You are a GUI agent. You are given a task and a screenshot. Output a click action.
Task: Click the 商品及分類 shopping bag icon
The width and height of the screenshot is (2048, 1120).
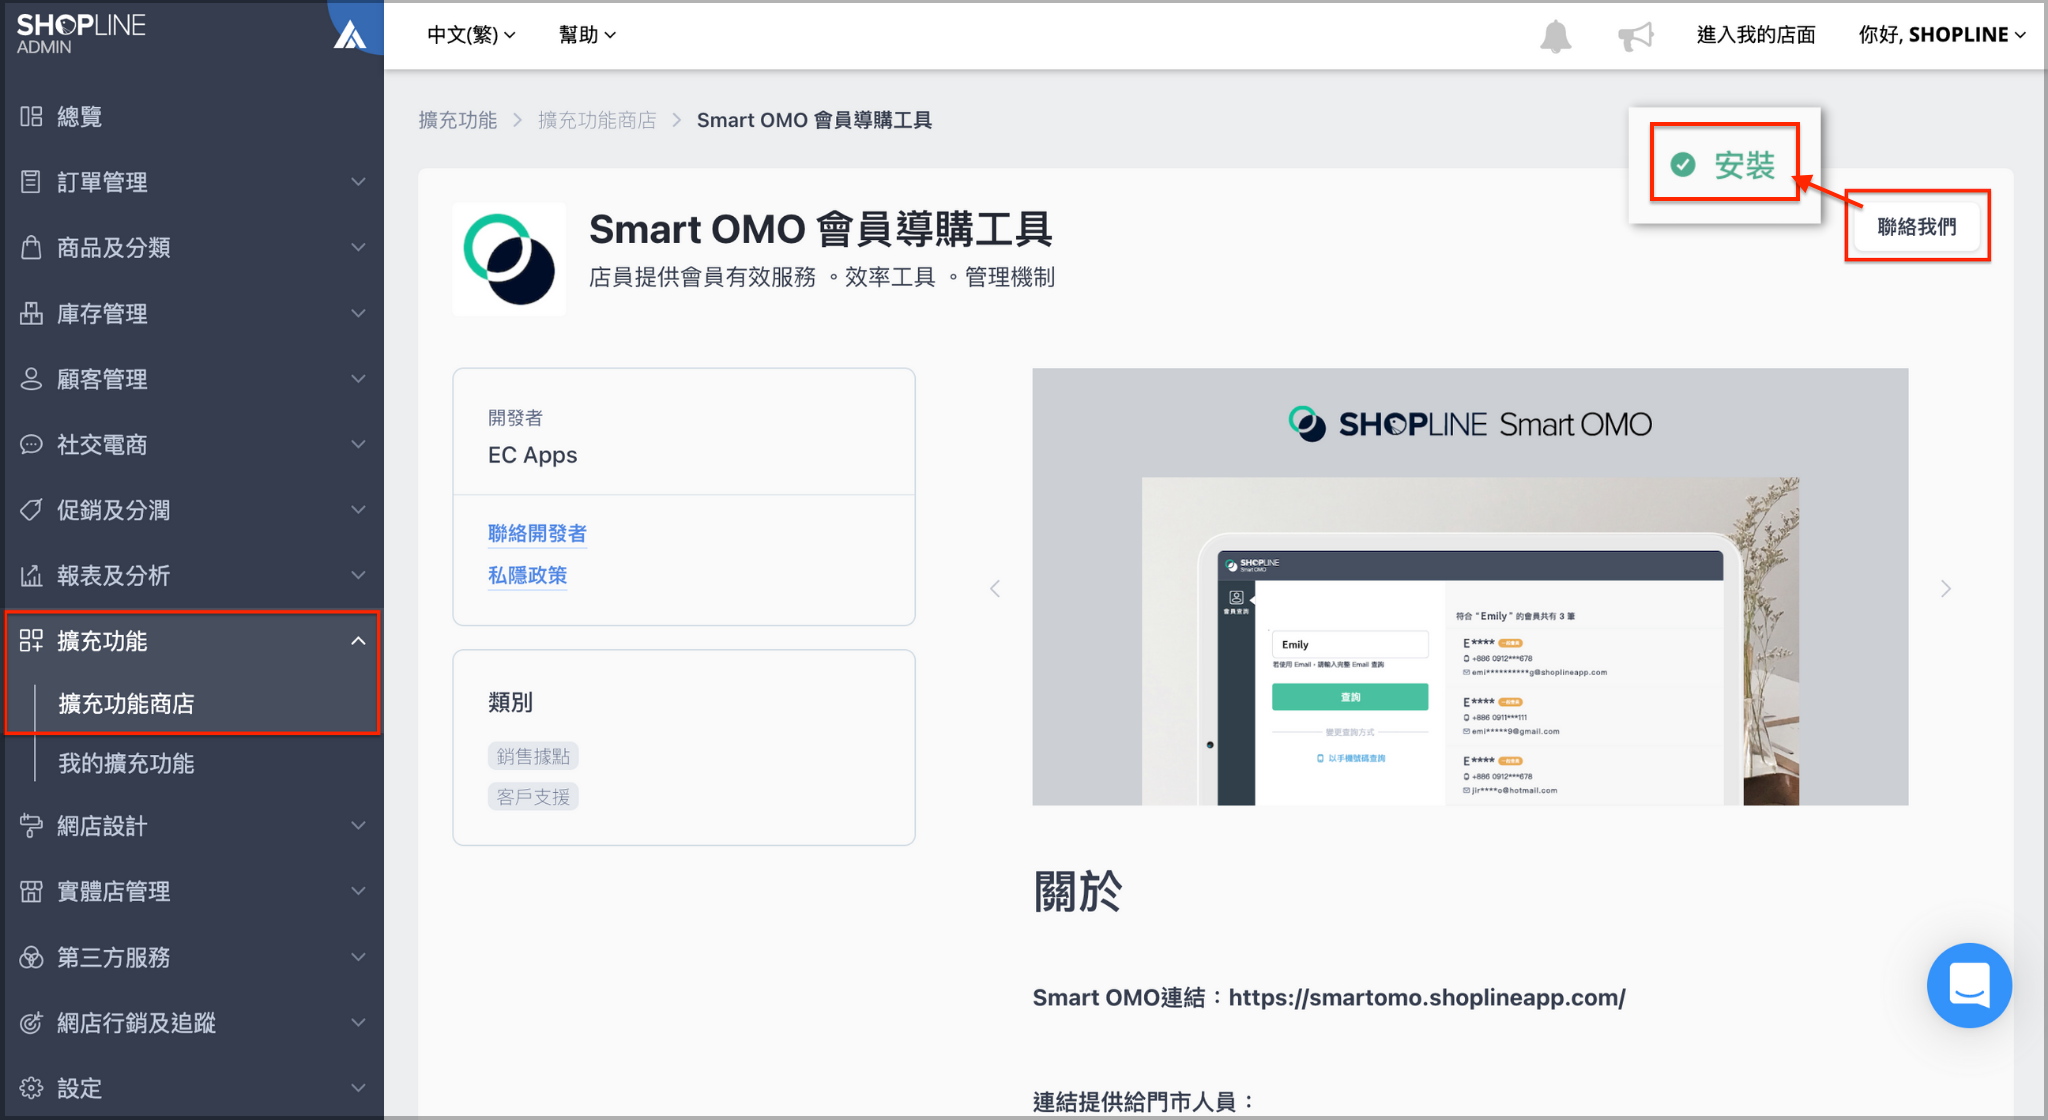[31, 247]
